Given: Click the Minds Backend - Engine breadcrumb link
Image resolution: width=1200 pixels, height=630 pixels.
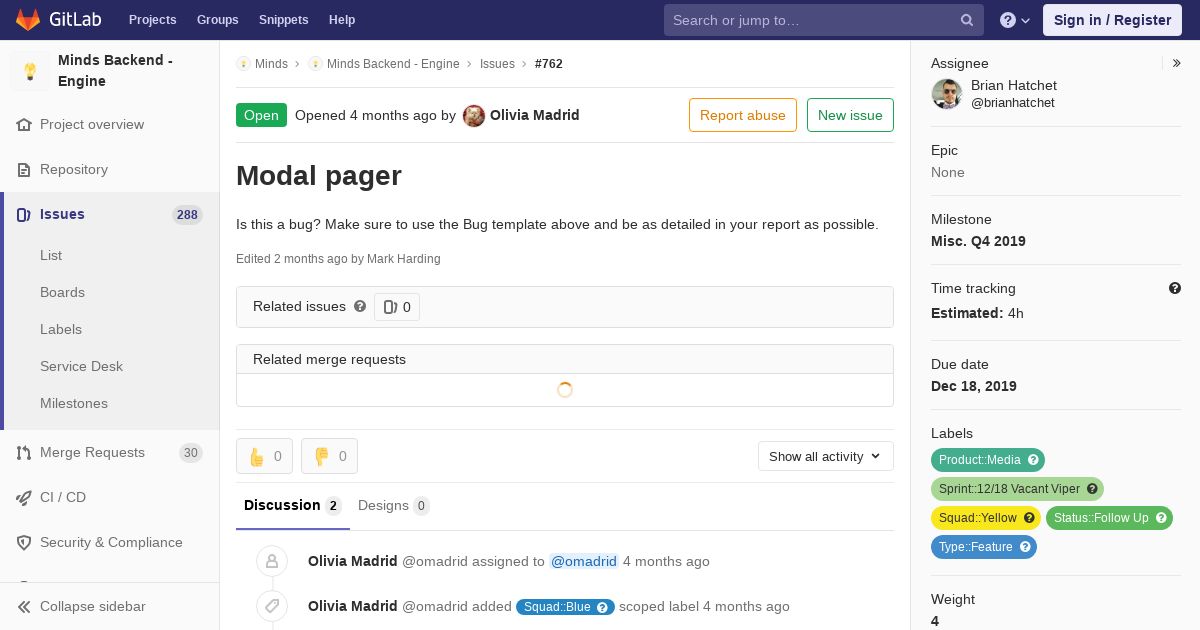Looking at the screenshot, I should coord(393,64).
